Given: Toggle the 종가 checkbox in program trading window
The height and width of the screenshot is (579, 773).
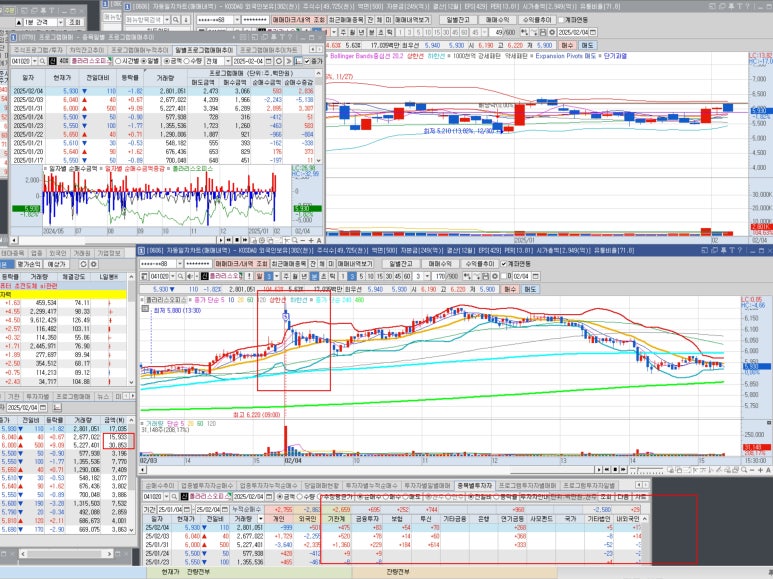Looking at the screenshot, I should click(x=307, y=61).
